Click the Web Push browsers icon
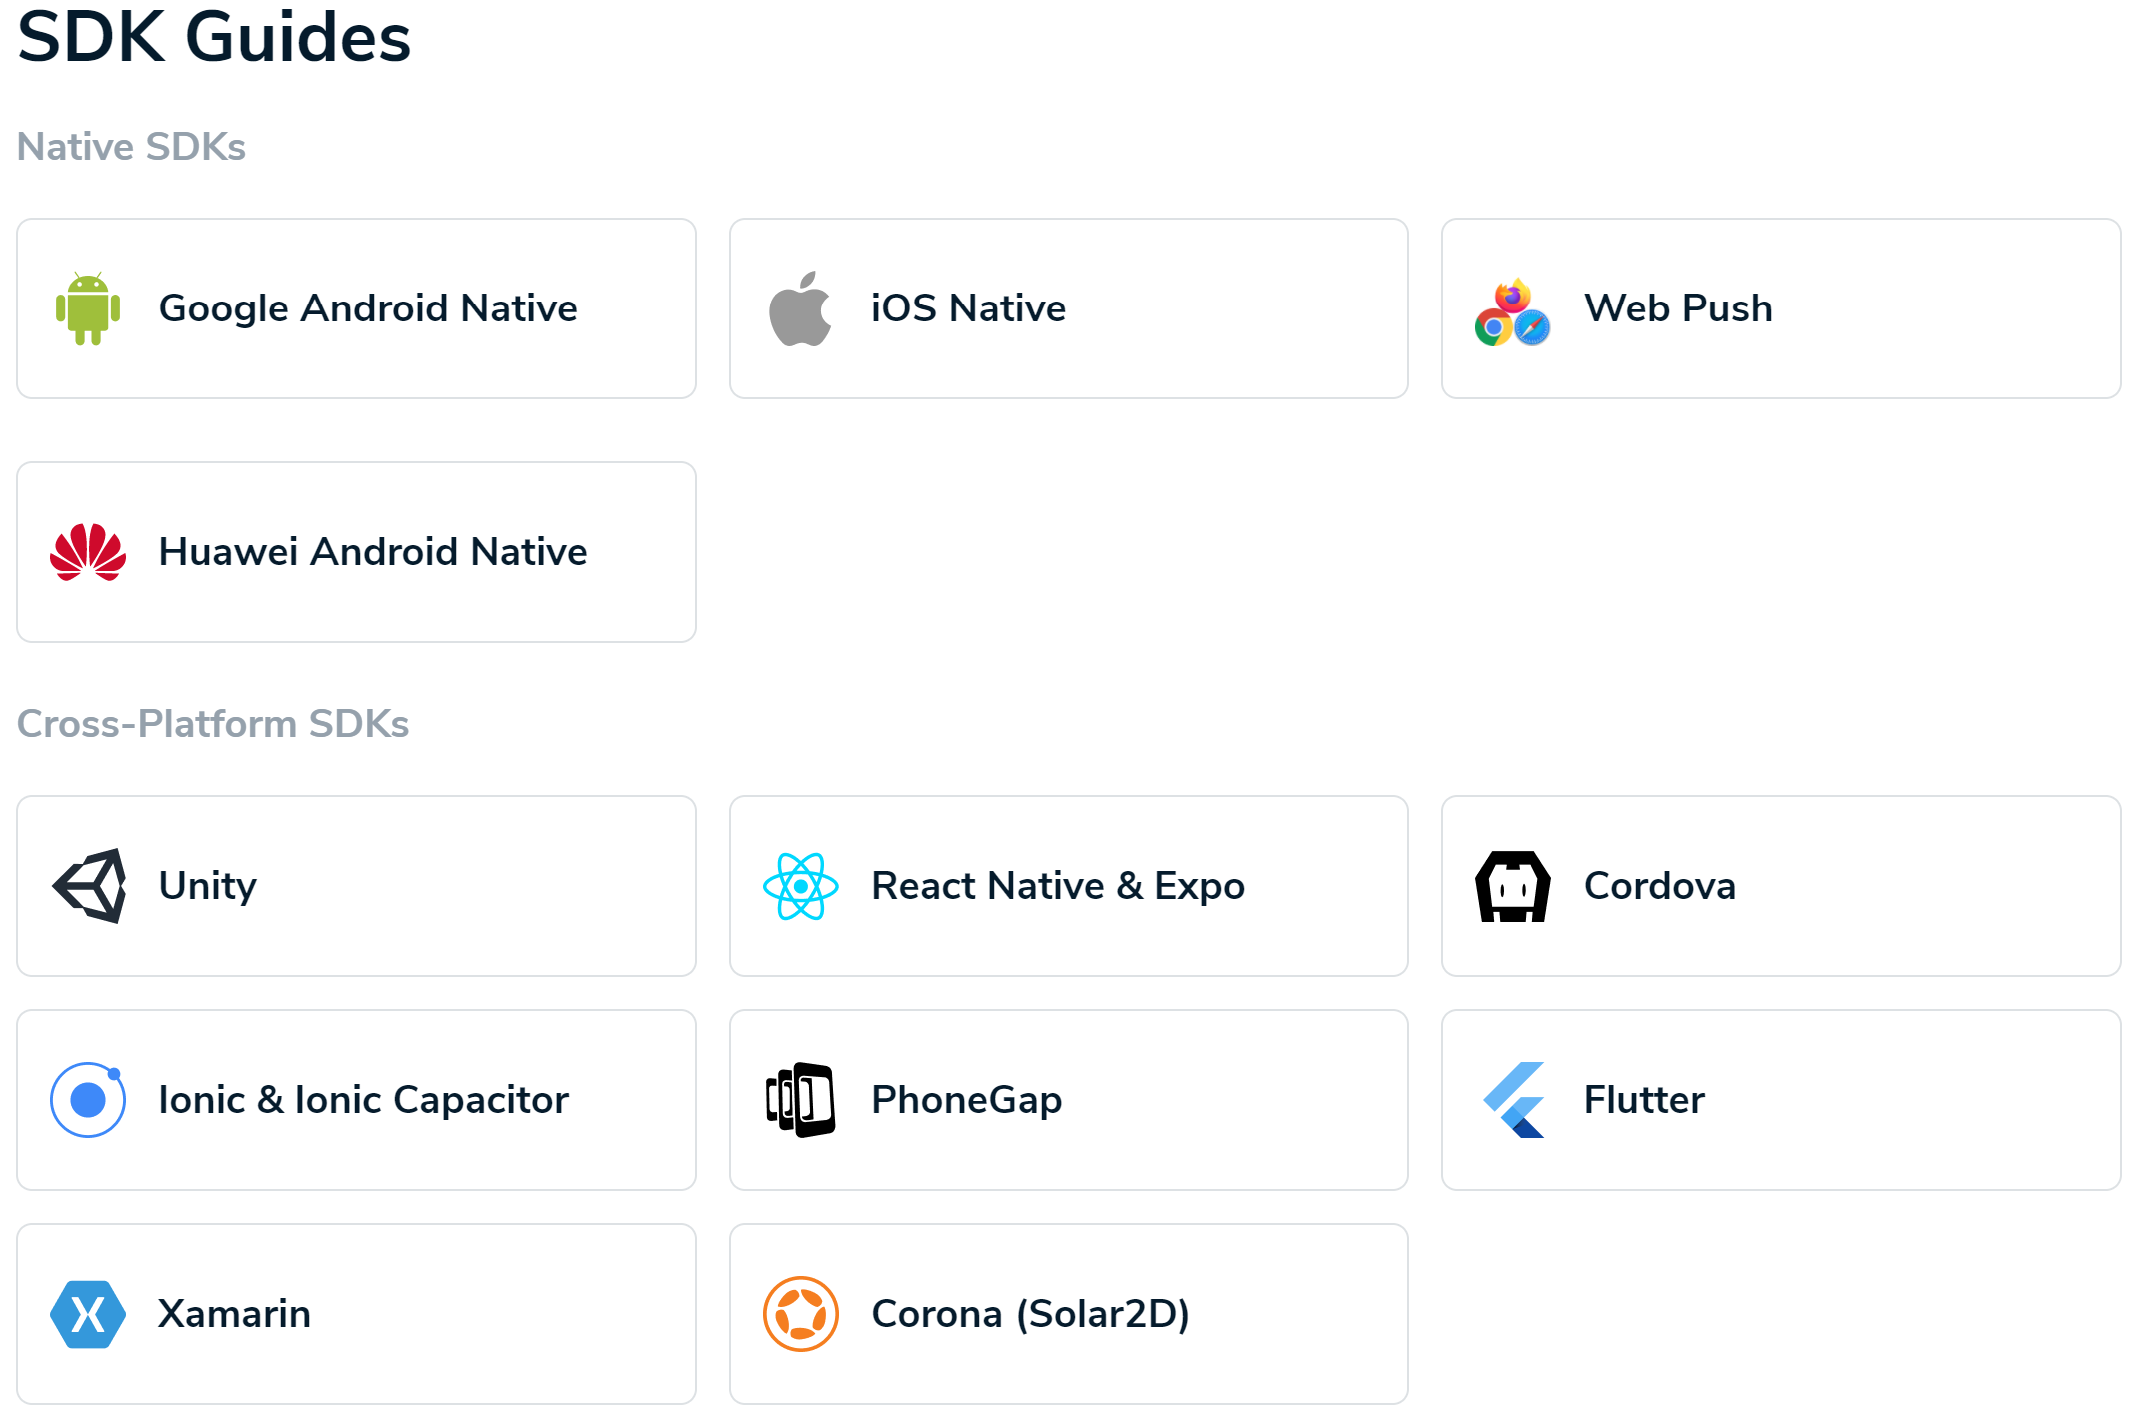Viewport: 2138px width, 1424px height. click(1513, 311)
